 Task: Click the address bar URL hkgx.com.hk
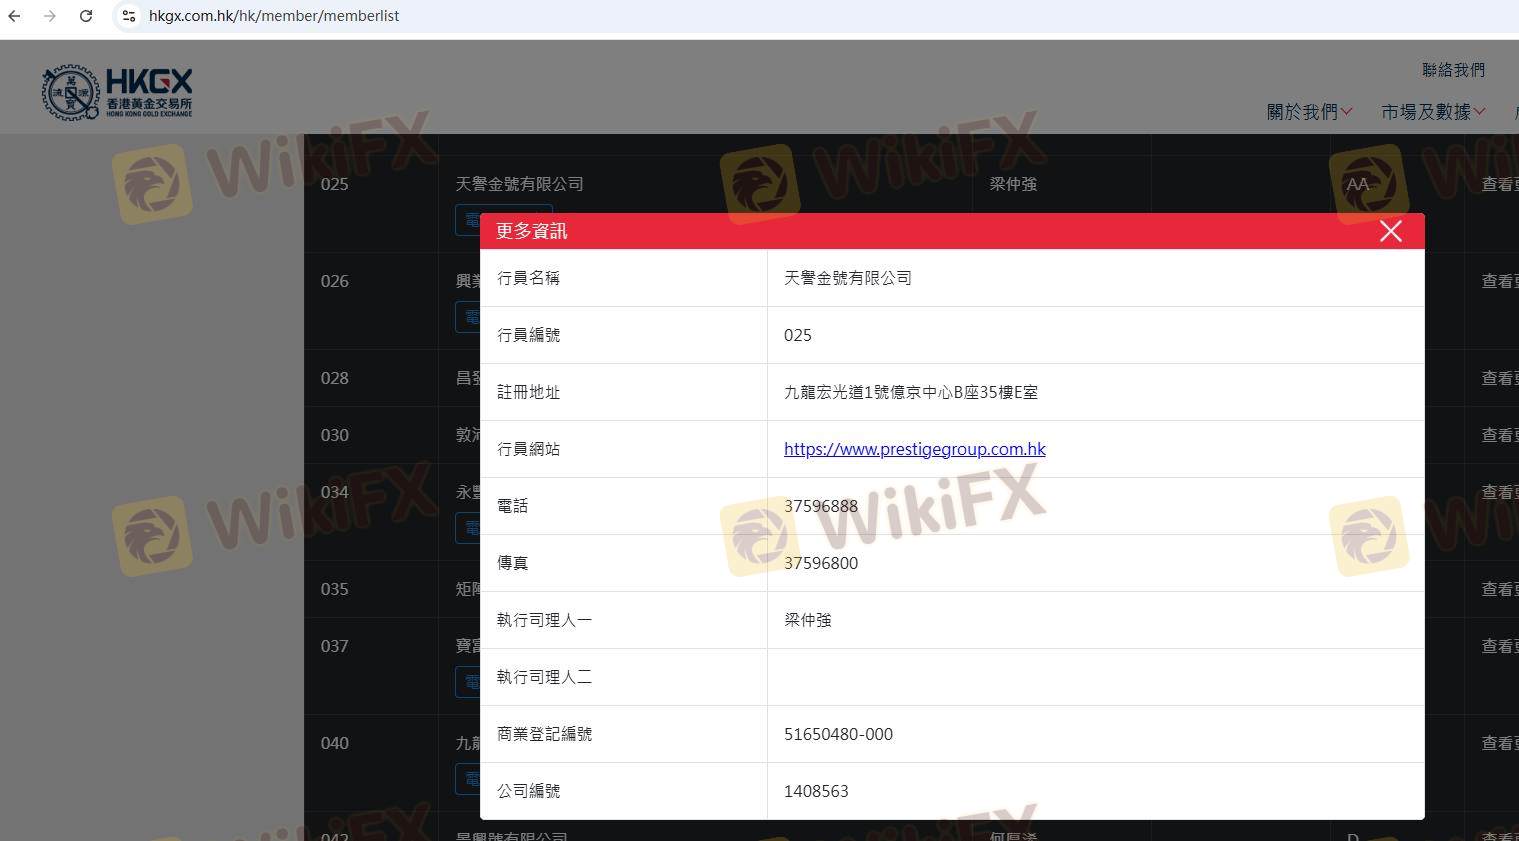point(274,16)
